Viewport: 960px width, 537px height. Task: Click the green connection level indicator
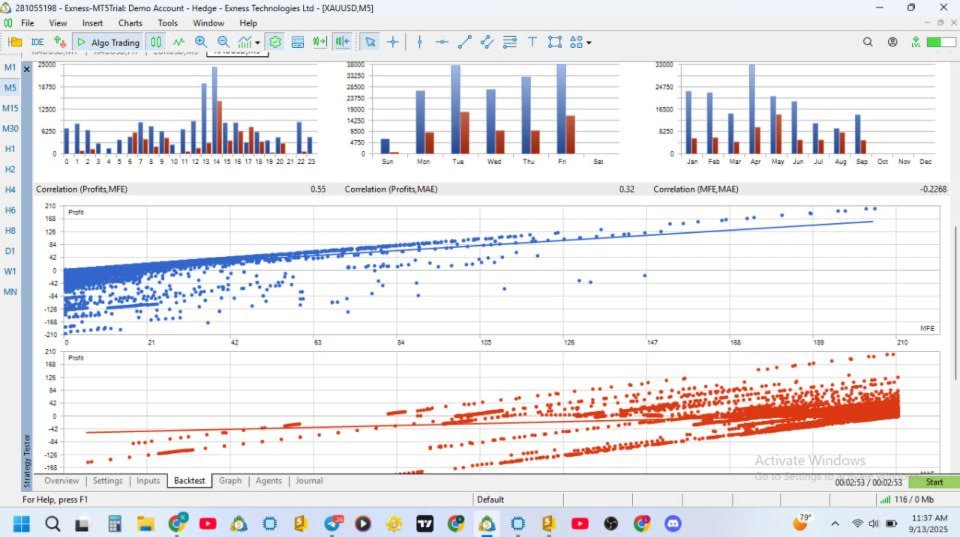click(x=940, y=42)
